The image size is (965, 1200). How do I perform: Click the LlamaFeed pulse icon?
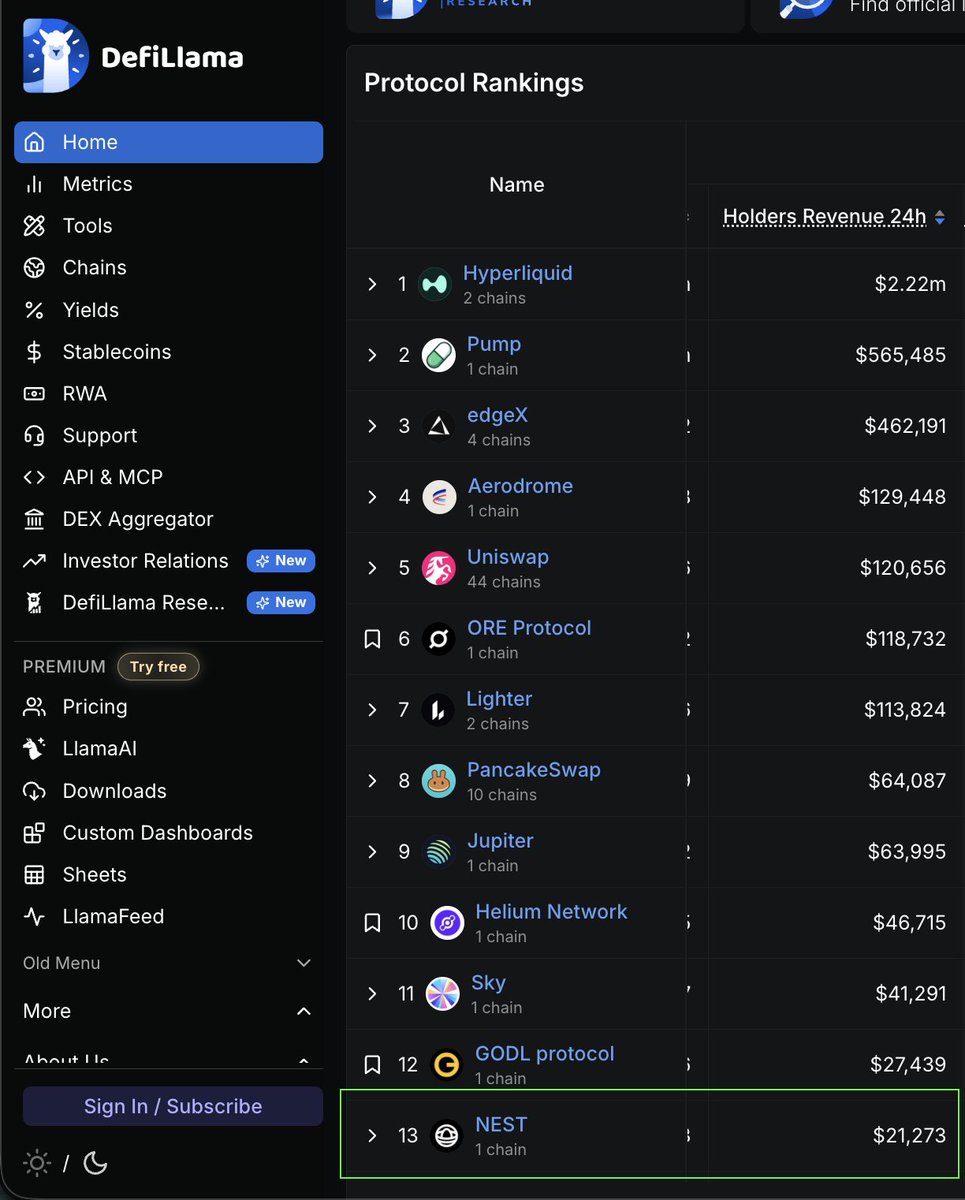tap(34, 917)
